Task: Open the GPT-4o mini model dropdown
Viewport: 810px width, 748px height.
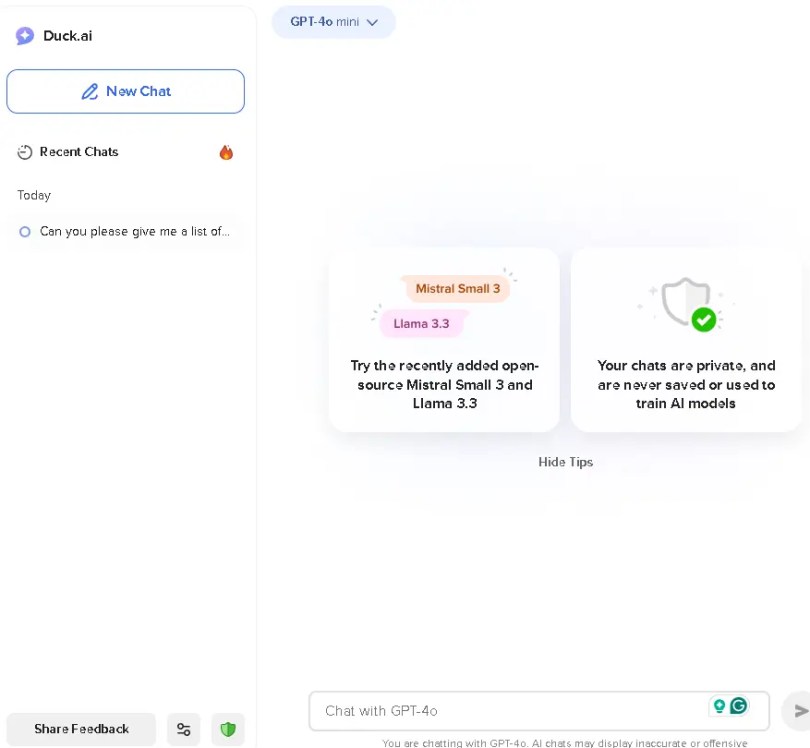Action: tap(334, 22)
